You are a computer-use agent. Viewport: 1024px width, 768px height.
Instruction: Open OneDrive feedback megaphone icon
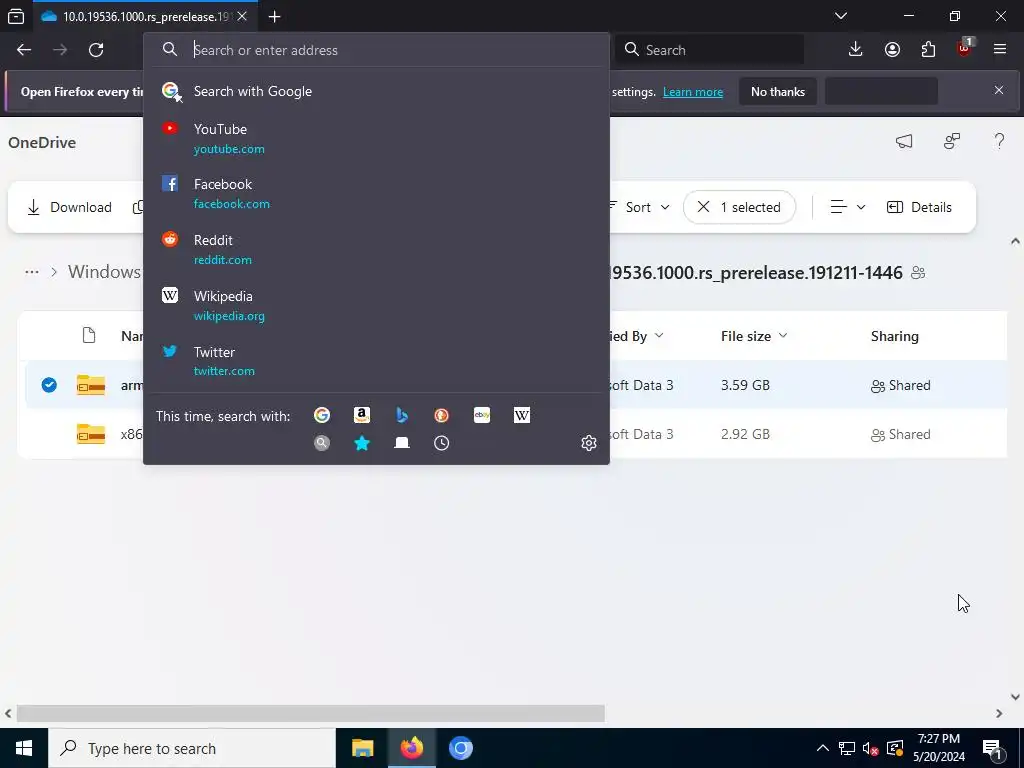coord(904,141)
